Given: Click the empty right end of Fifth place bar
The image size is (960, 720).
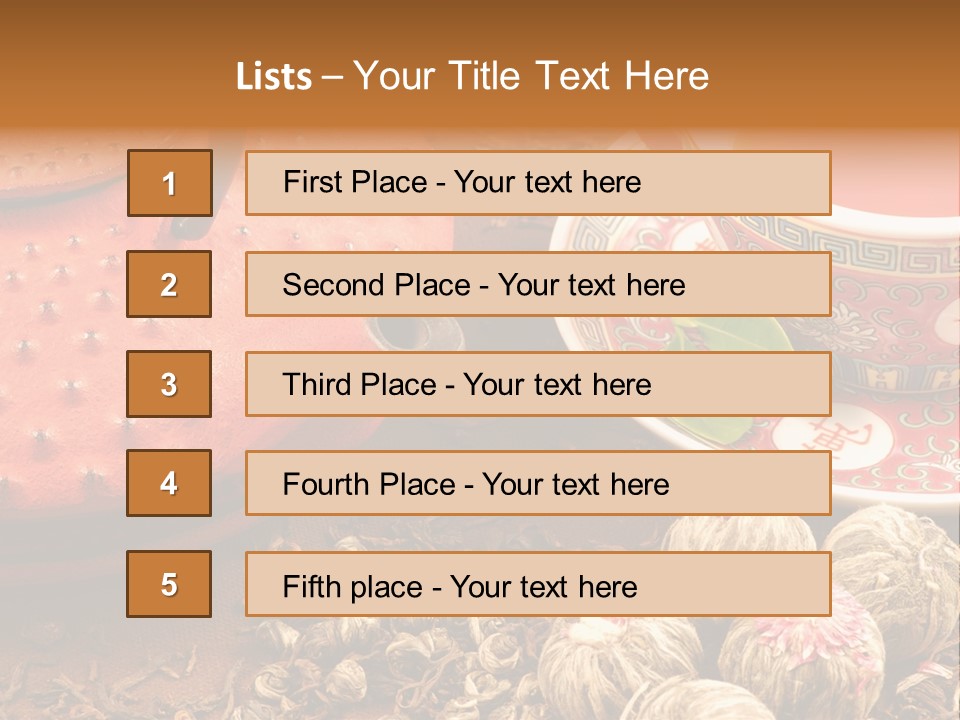Looking at the screenshot, I should click(x=760, y=584).
